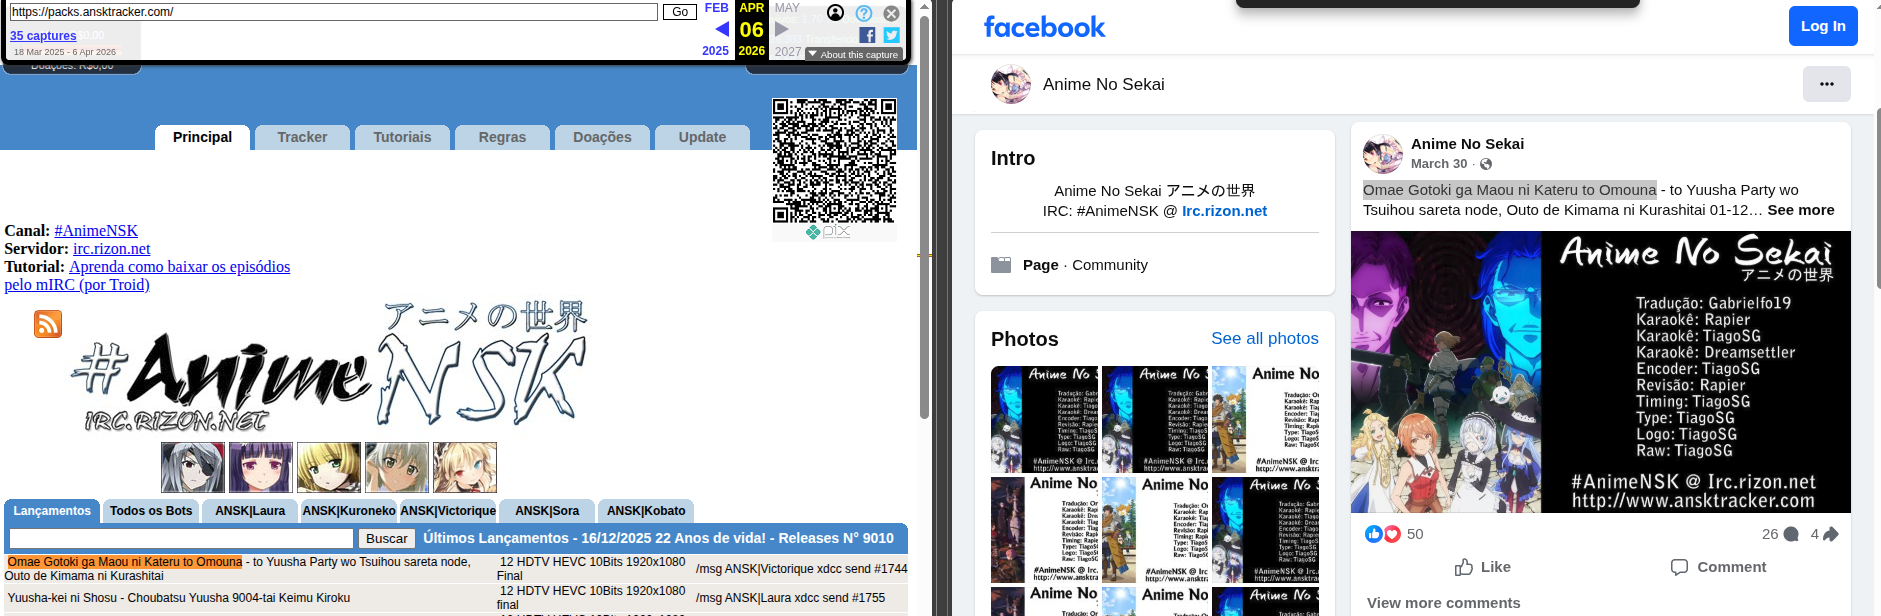Open the white-background photo in the first Photos row
Viewport: 1881px width, 616px height.
1266,420
